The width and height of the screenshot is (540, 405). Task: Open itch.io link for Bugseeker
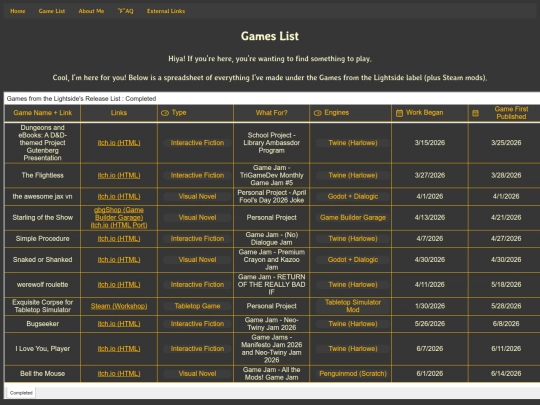tap(119, 324)
